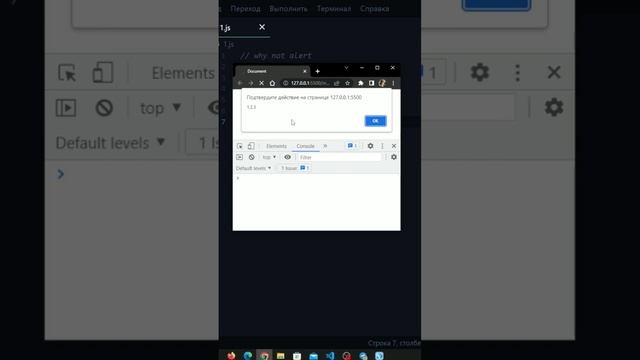Open the Терминал menu in VS Code
Screen dimensions: 640x360
pos(334,9)
